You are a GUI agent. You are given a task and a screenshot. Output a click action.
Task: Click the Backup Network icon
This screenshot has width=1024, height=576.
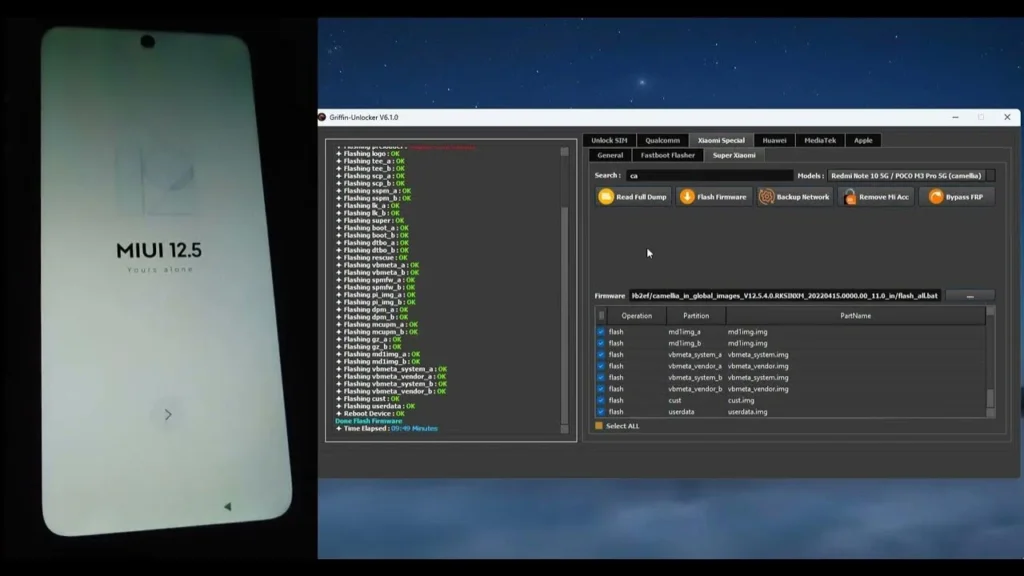[x=767, y=197]
